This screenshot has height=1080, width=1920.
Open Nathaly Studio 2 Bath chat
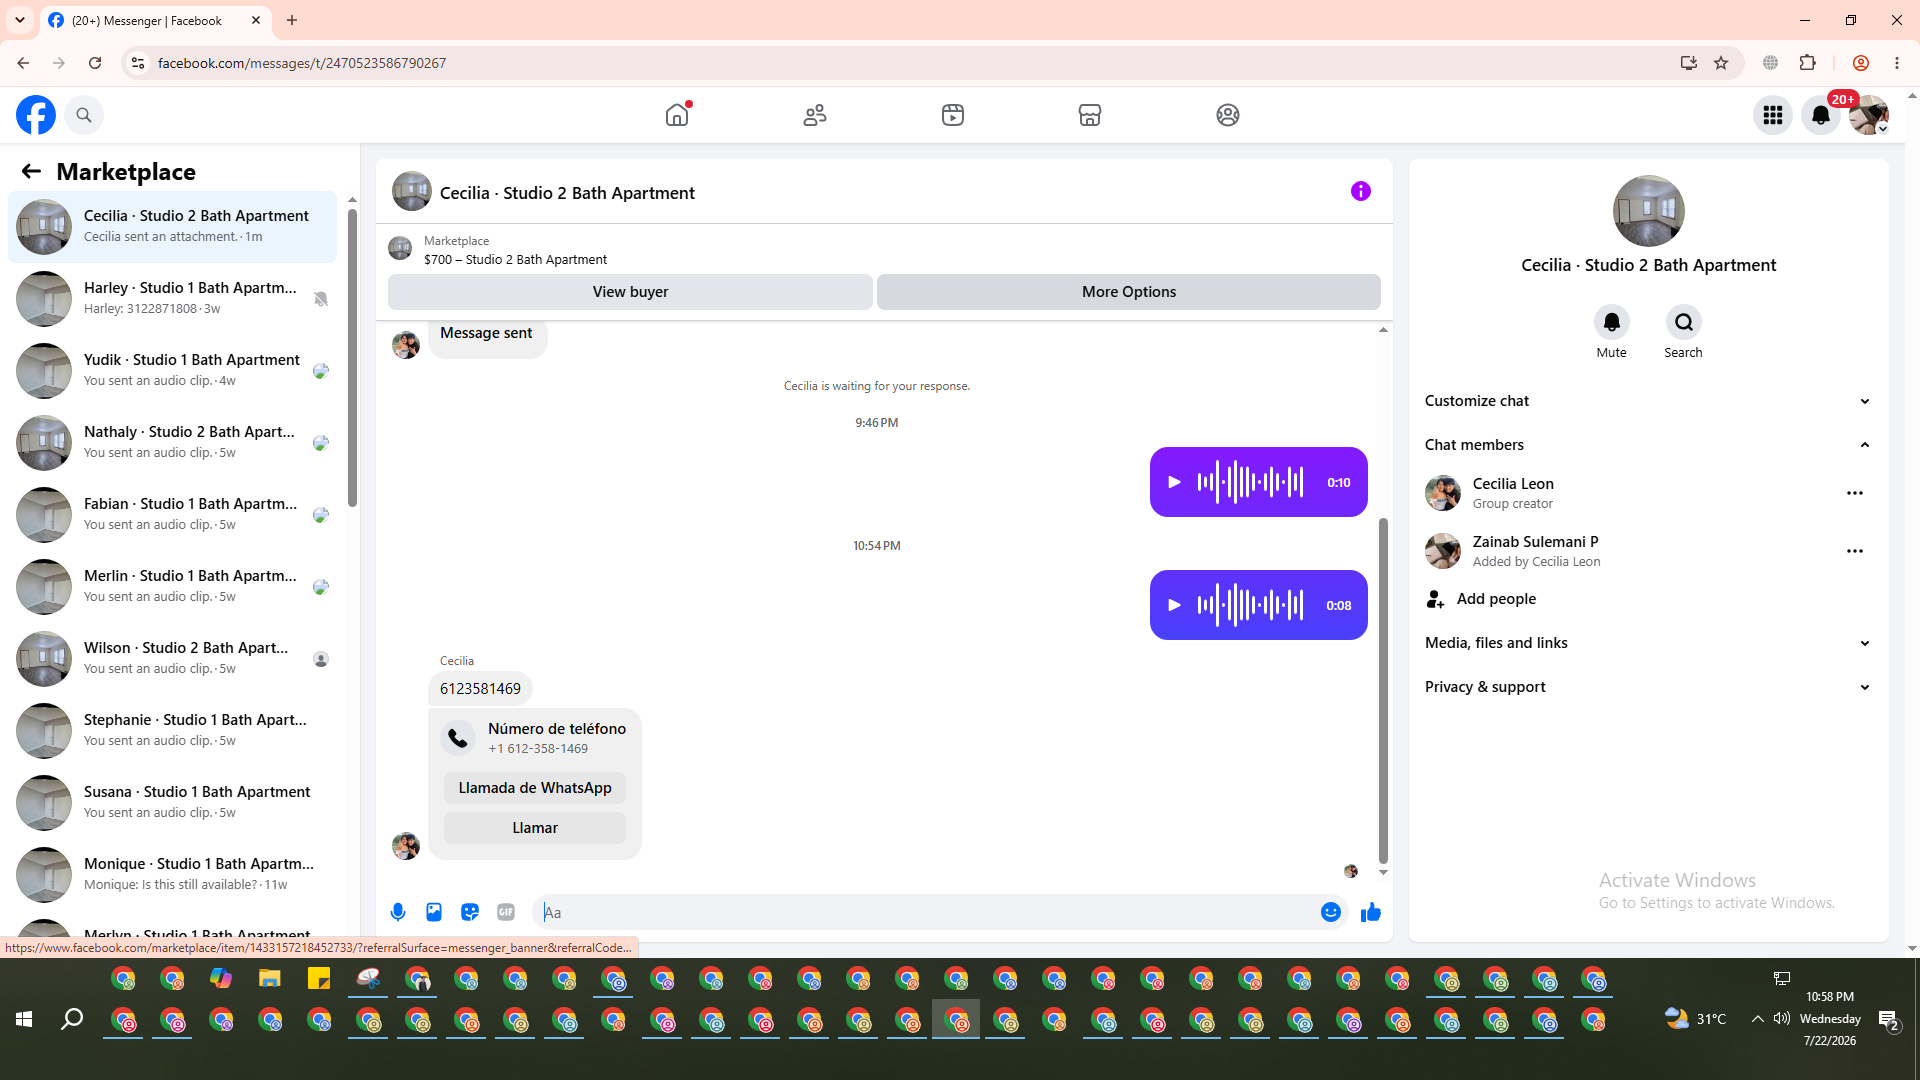pyautogui.click(x=172, y=443)
